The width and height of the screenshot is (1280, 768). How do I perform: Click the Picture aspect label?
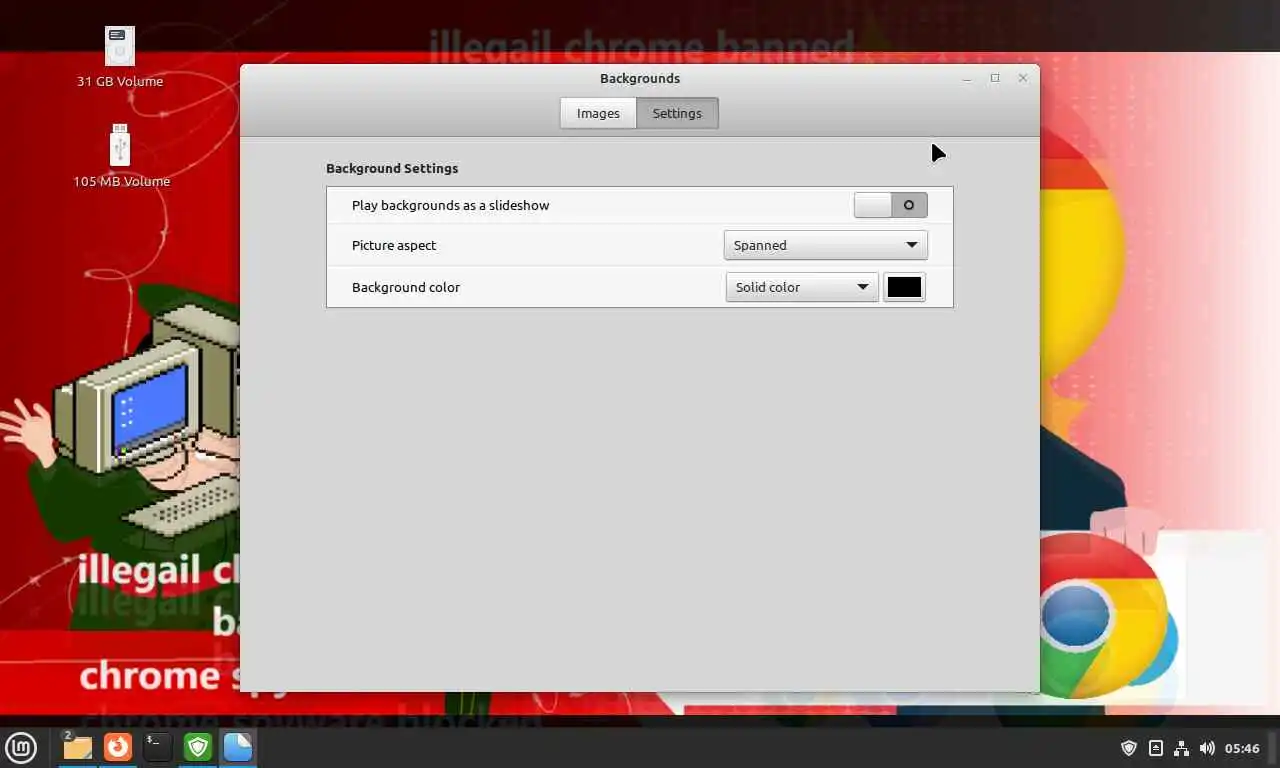click(394, 245)
